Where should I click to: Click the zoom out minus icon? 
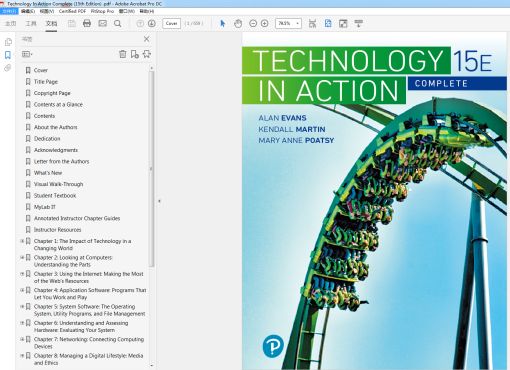[x=253, y=23]
